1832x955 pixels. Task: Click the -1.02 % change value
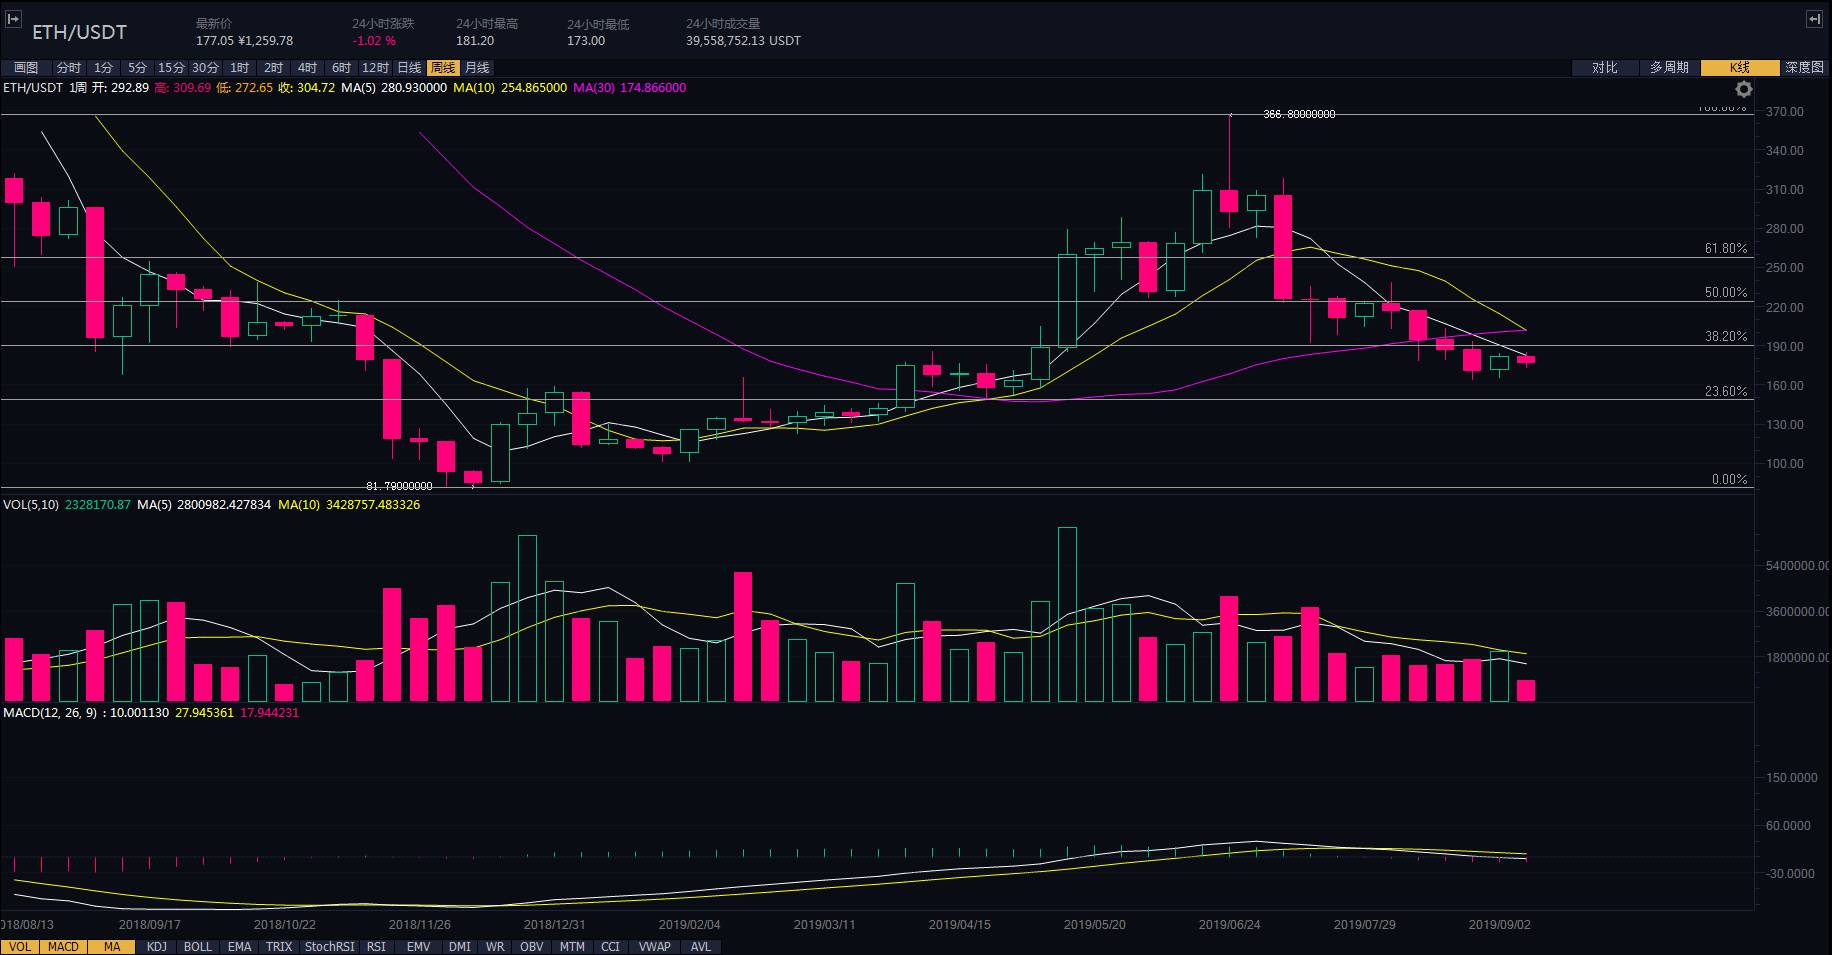click(374, 41)
